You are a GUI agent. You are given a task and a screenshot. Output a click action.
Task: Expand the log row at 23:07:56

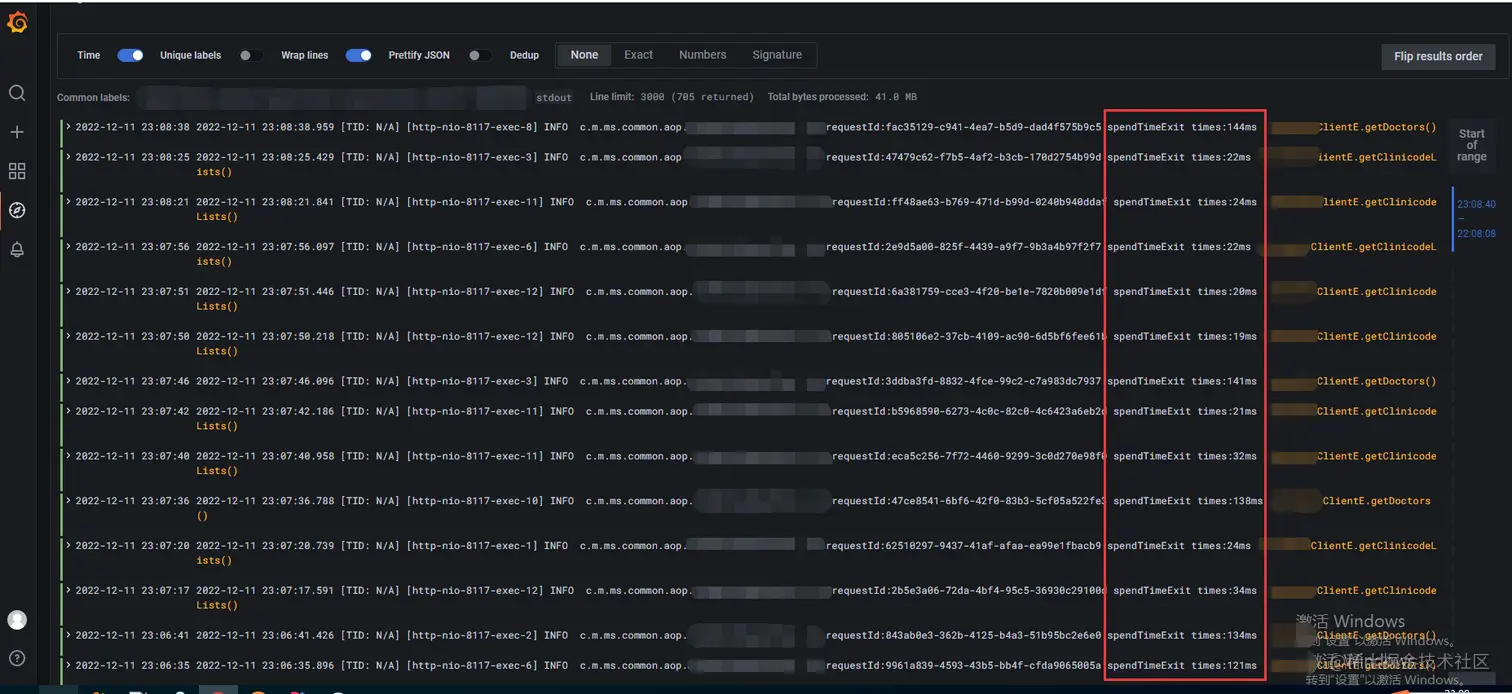click(x=68, y=247)
